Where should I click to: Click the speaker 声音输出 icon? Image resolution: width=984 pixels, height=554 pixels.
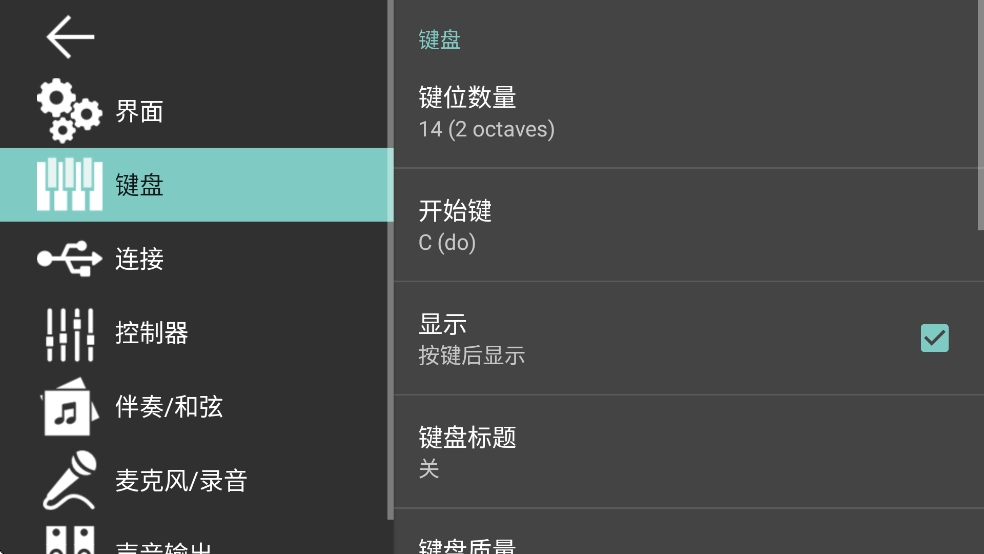point(69,540)
